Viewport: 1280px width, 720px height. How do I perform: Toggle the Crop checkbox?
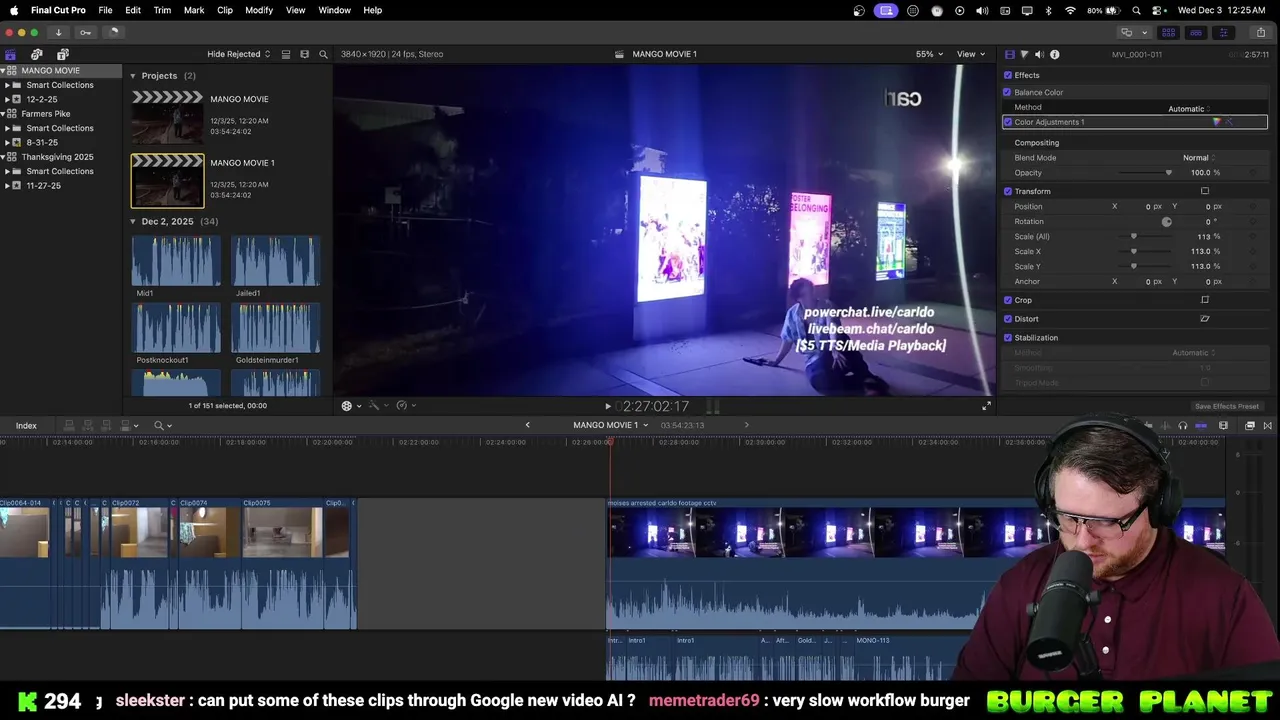tap(1007, 300)
